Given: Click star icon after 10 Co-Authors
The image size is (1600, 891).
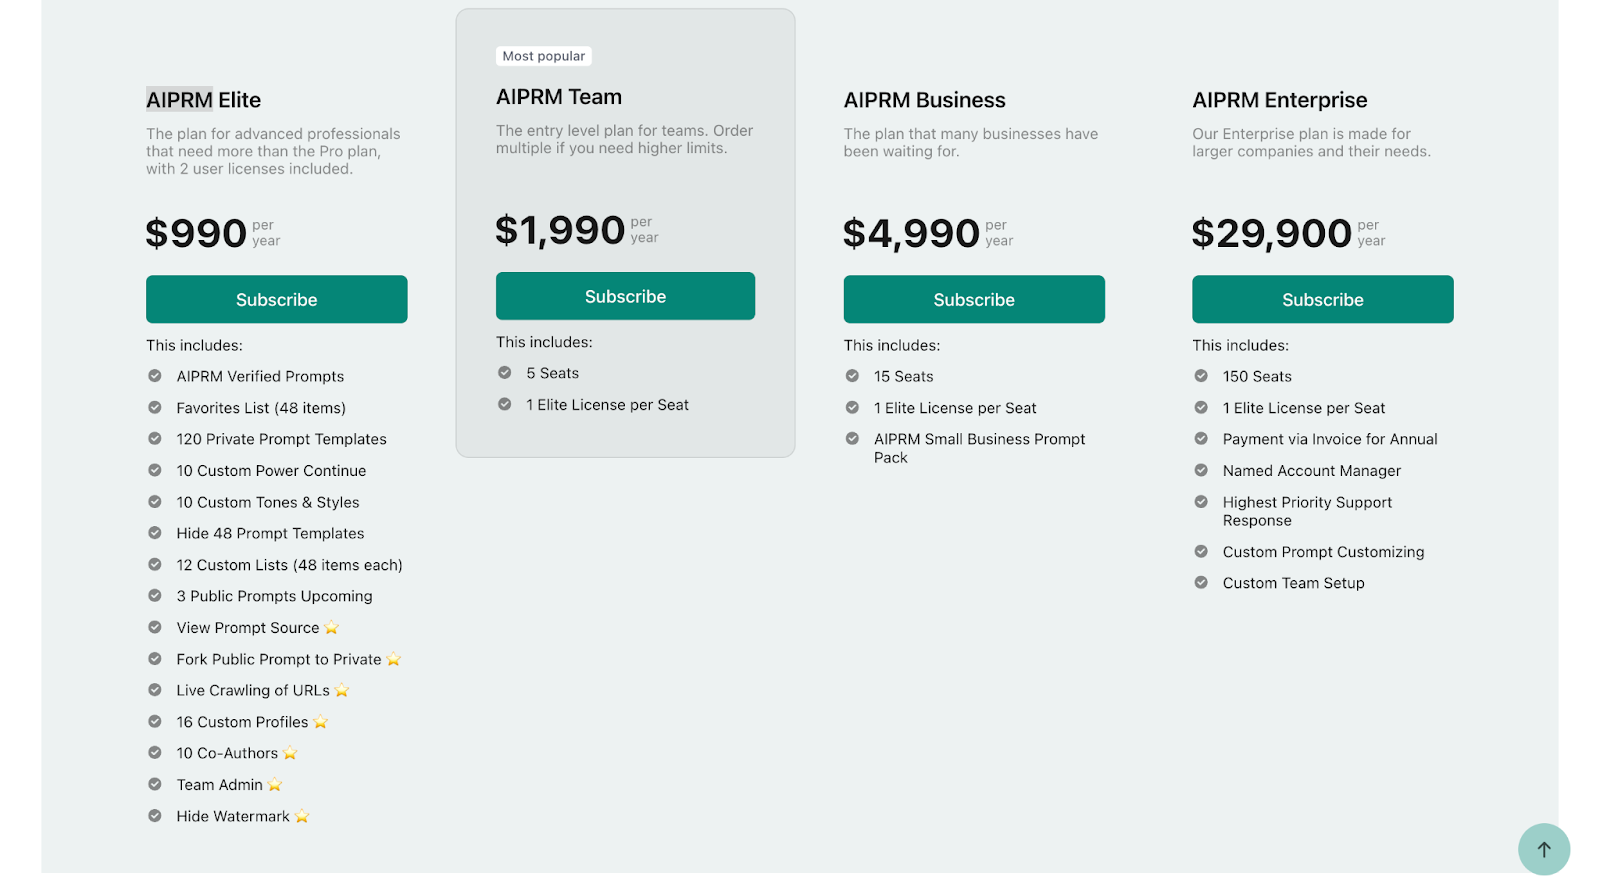Looking at the screenshot, I should click(290, 753).
